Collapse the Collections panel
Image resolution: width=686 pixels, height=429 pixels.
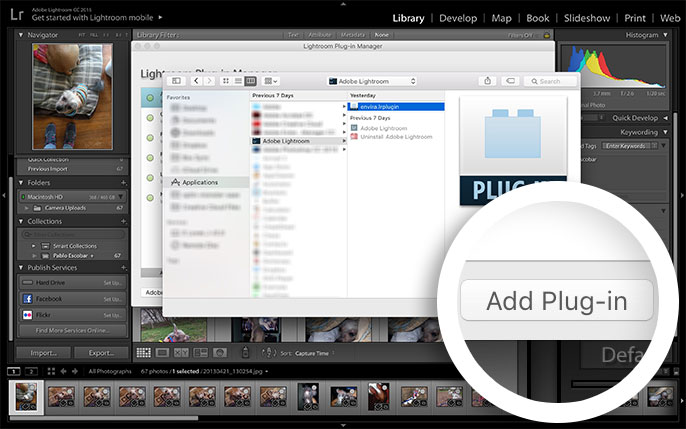pyautogui.click(x=21, y=222)
